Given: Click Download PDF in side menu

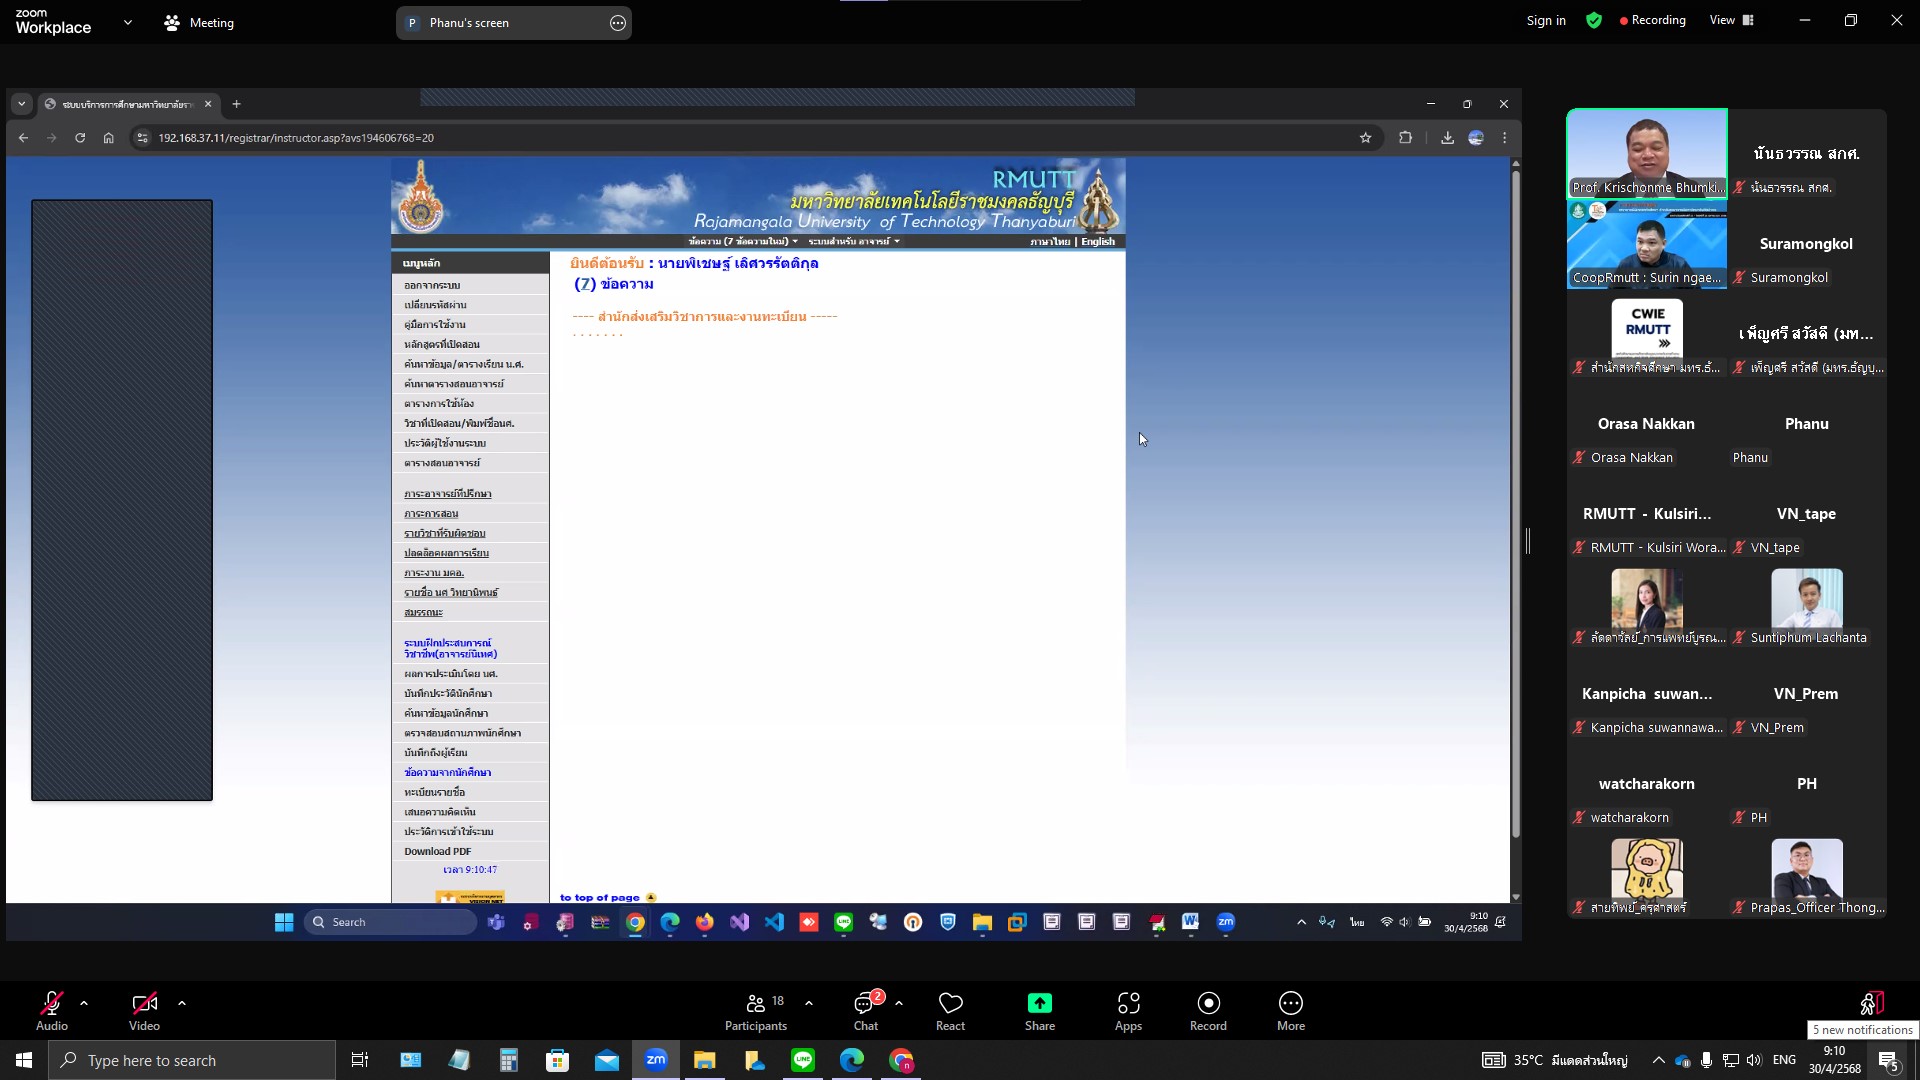Looking at the screenshot, I should click(x=437, y=851).
